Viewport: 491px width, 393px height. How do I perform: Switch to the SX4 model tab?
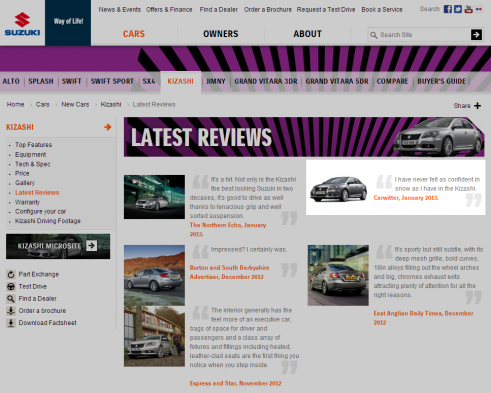149,81
